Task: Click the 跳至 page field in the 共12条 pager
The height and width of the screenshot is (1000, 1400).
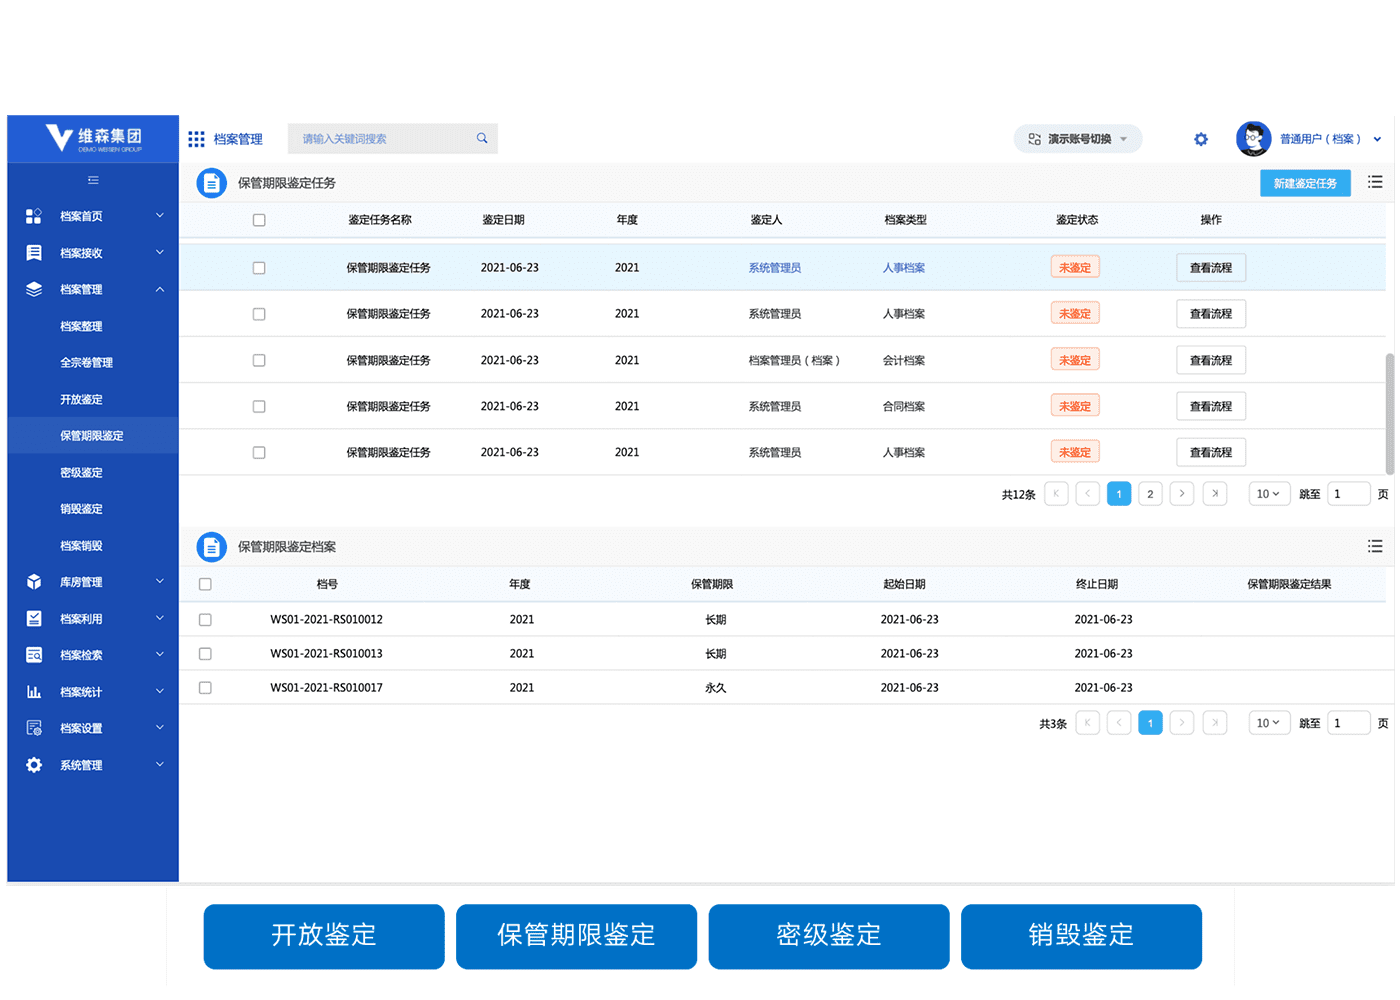Action: (x=1348, y=494)
